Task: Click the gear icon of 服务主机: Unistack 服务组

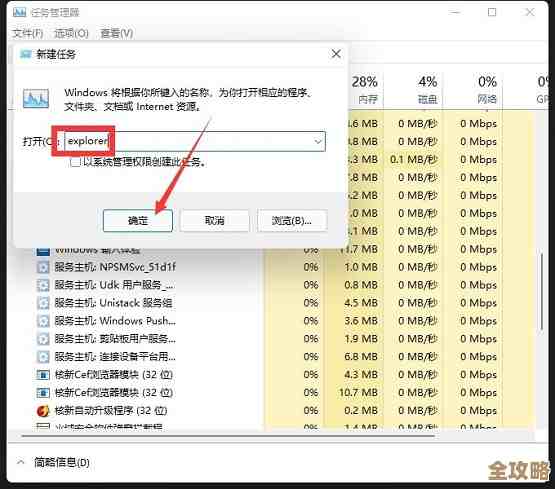Action: pos(43,303)
